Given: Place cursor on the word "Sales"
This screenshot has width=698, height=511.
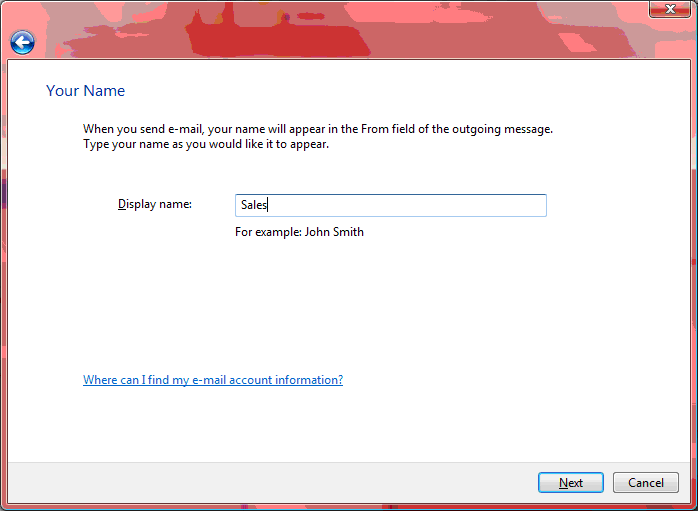Looking at the screenshot, I should pos(253,206).
